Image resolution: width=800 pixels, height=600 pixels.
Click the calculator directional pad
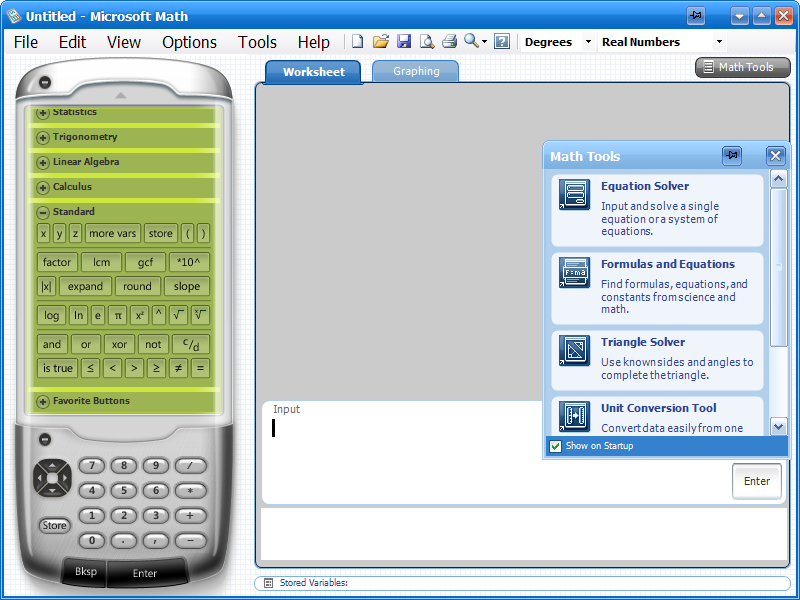52,478
